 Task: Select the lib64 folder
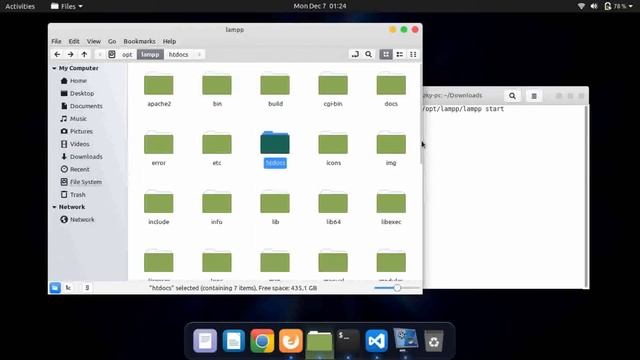(x=333, y=203)
